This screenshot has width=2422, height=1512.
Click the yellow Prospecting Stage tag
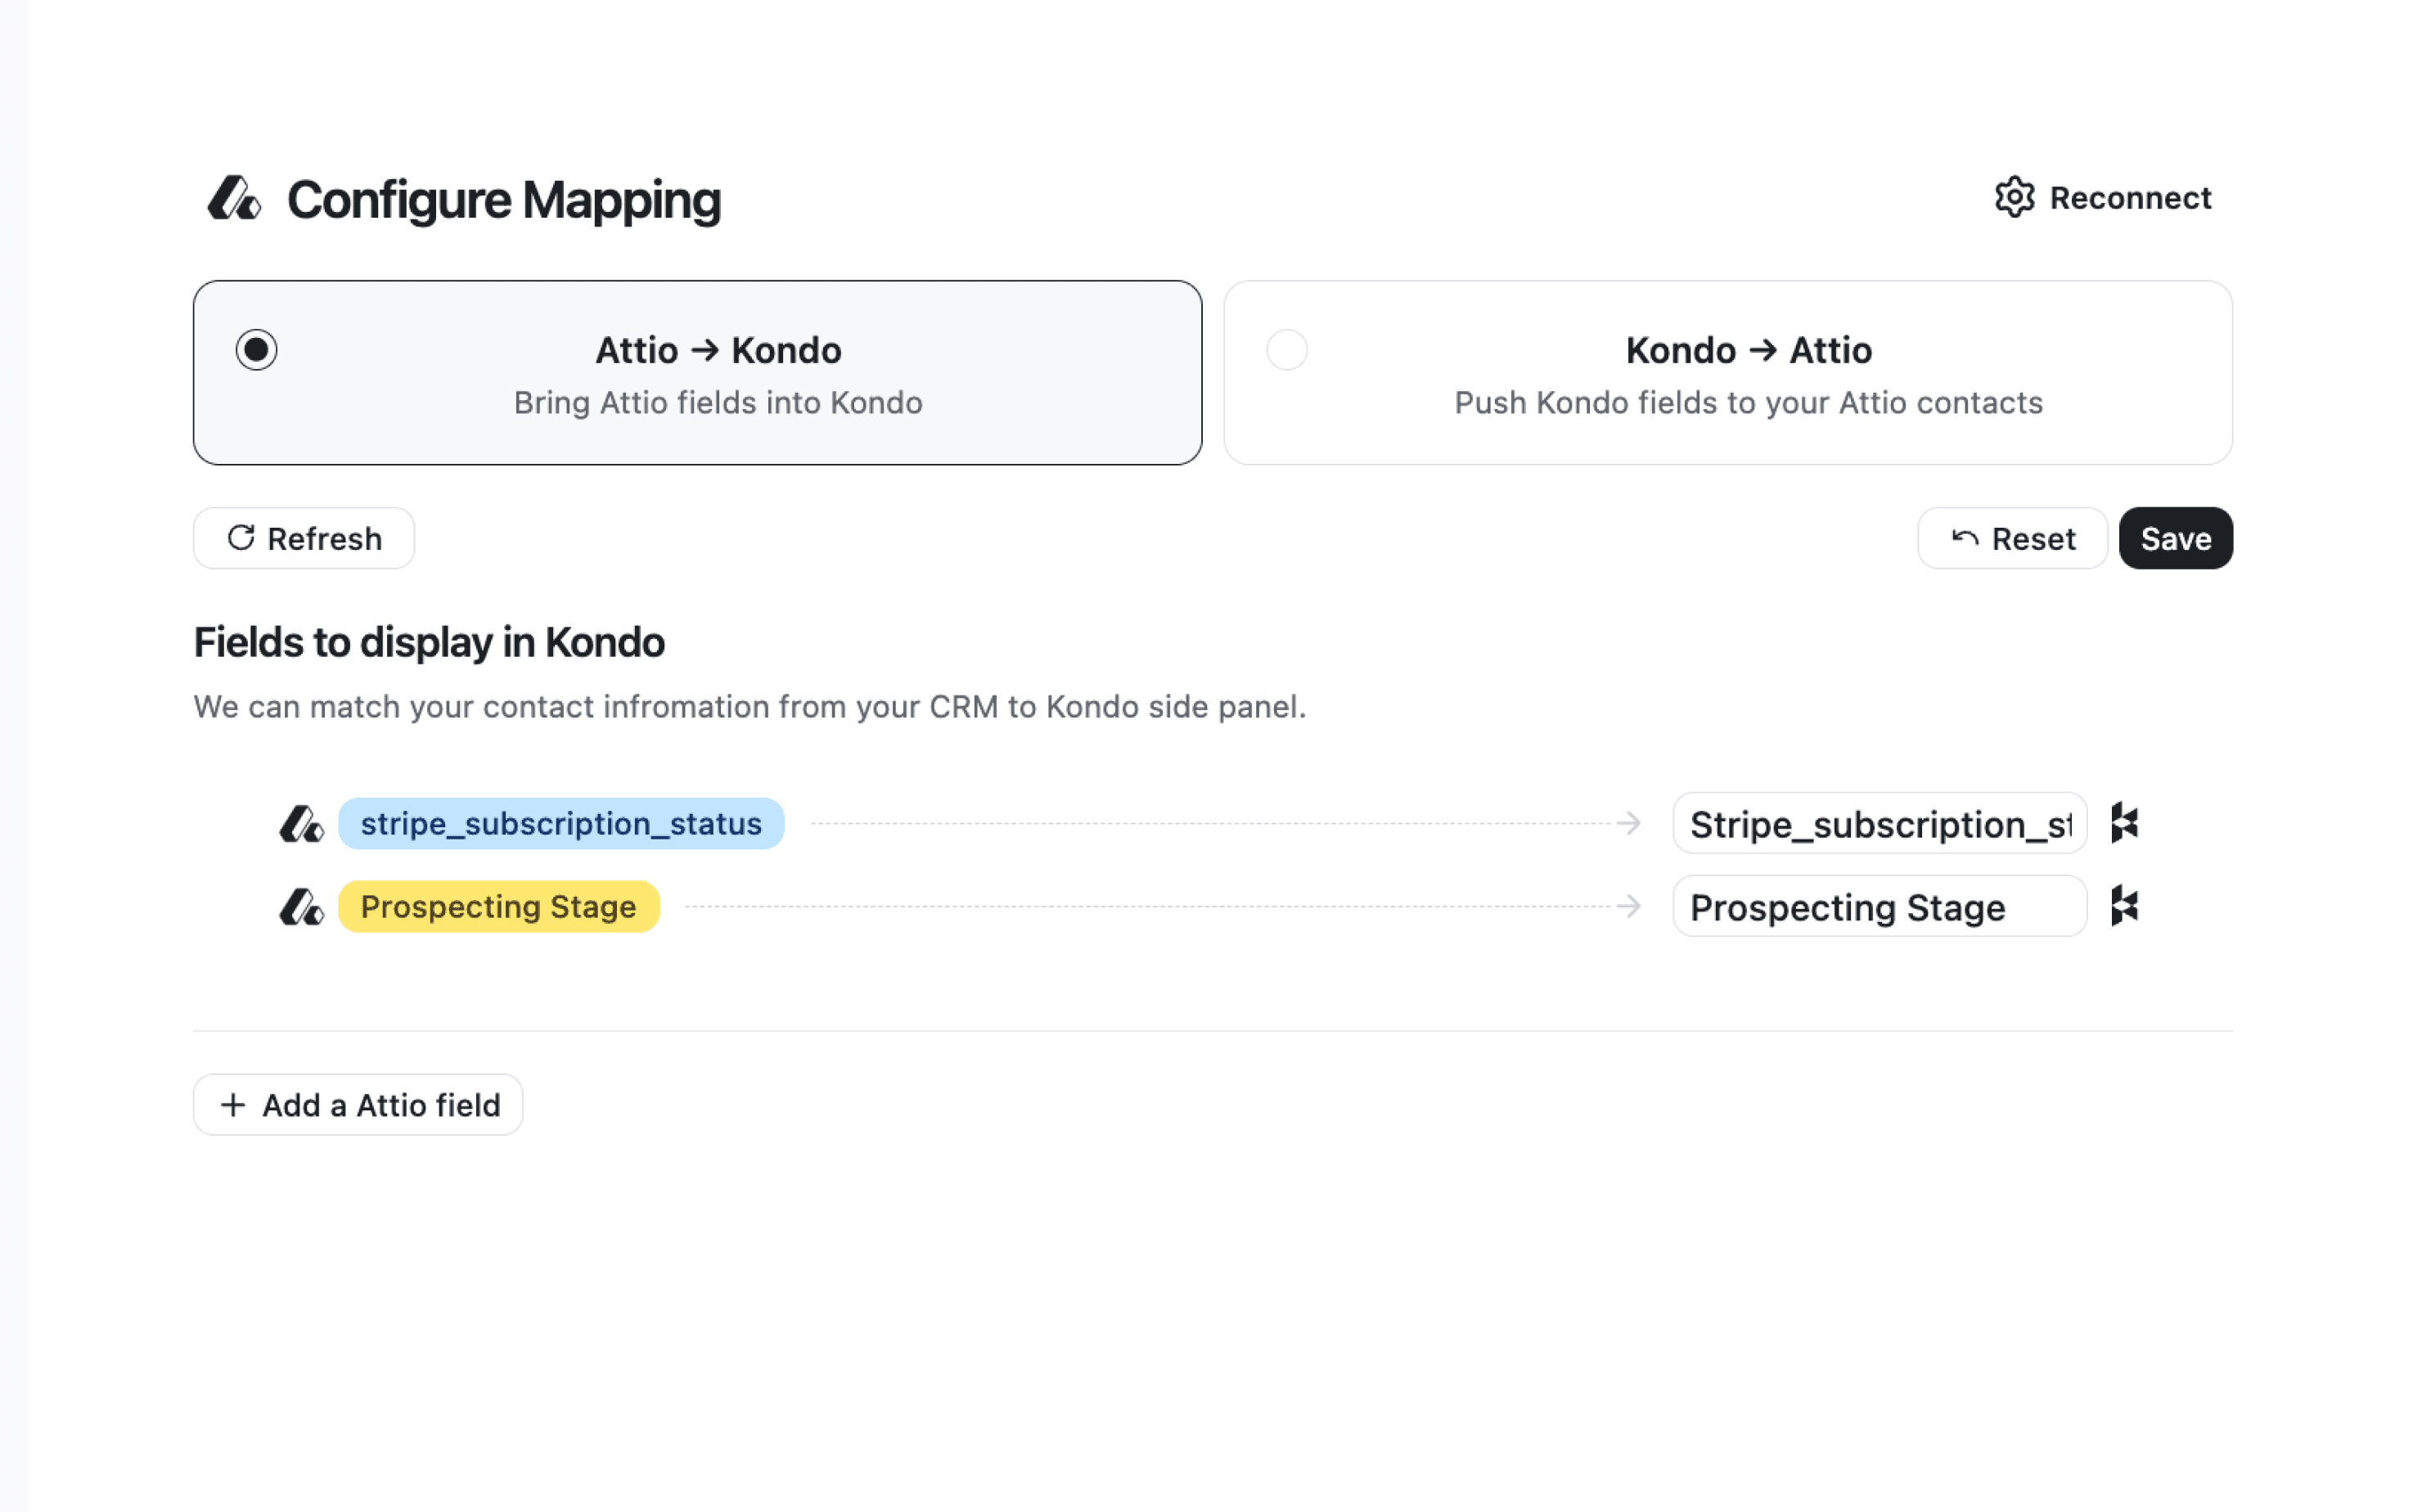pos(498,907)
